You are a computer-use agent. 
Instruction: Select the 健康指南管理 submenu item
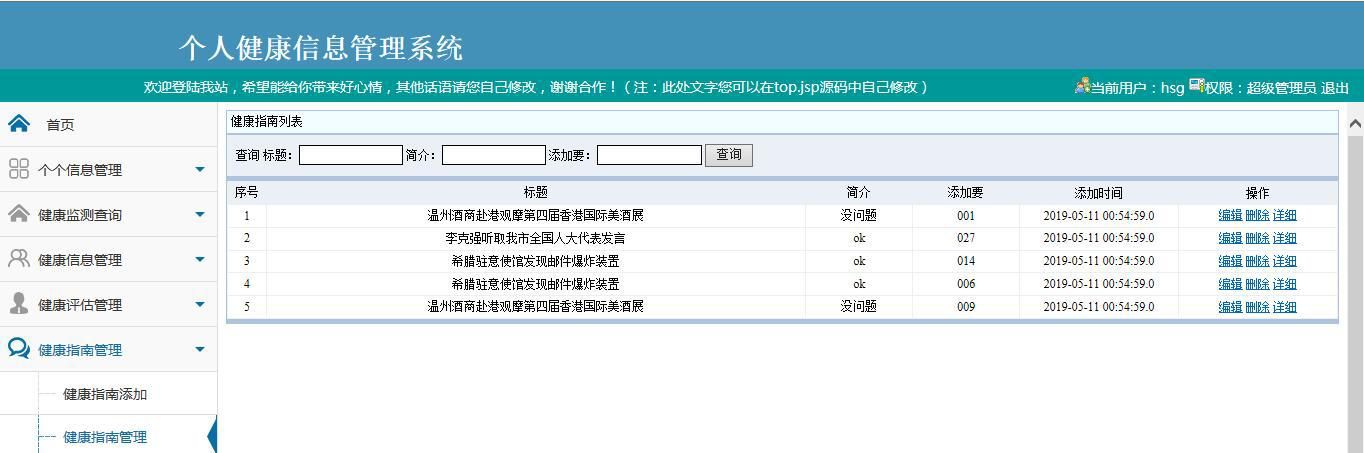tap(105, 437)
